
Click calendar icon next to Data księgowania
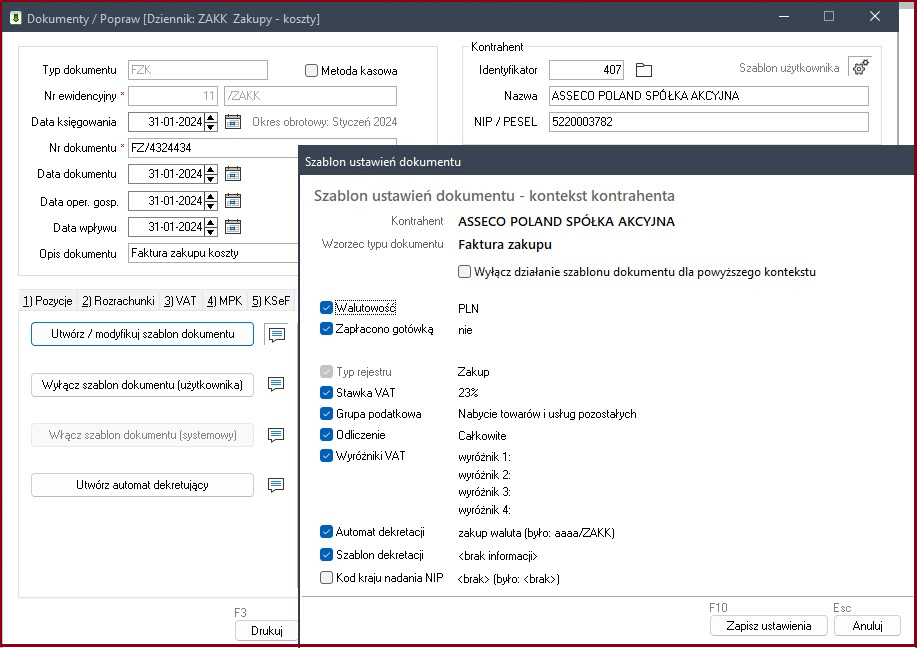(x=233, y=122)
